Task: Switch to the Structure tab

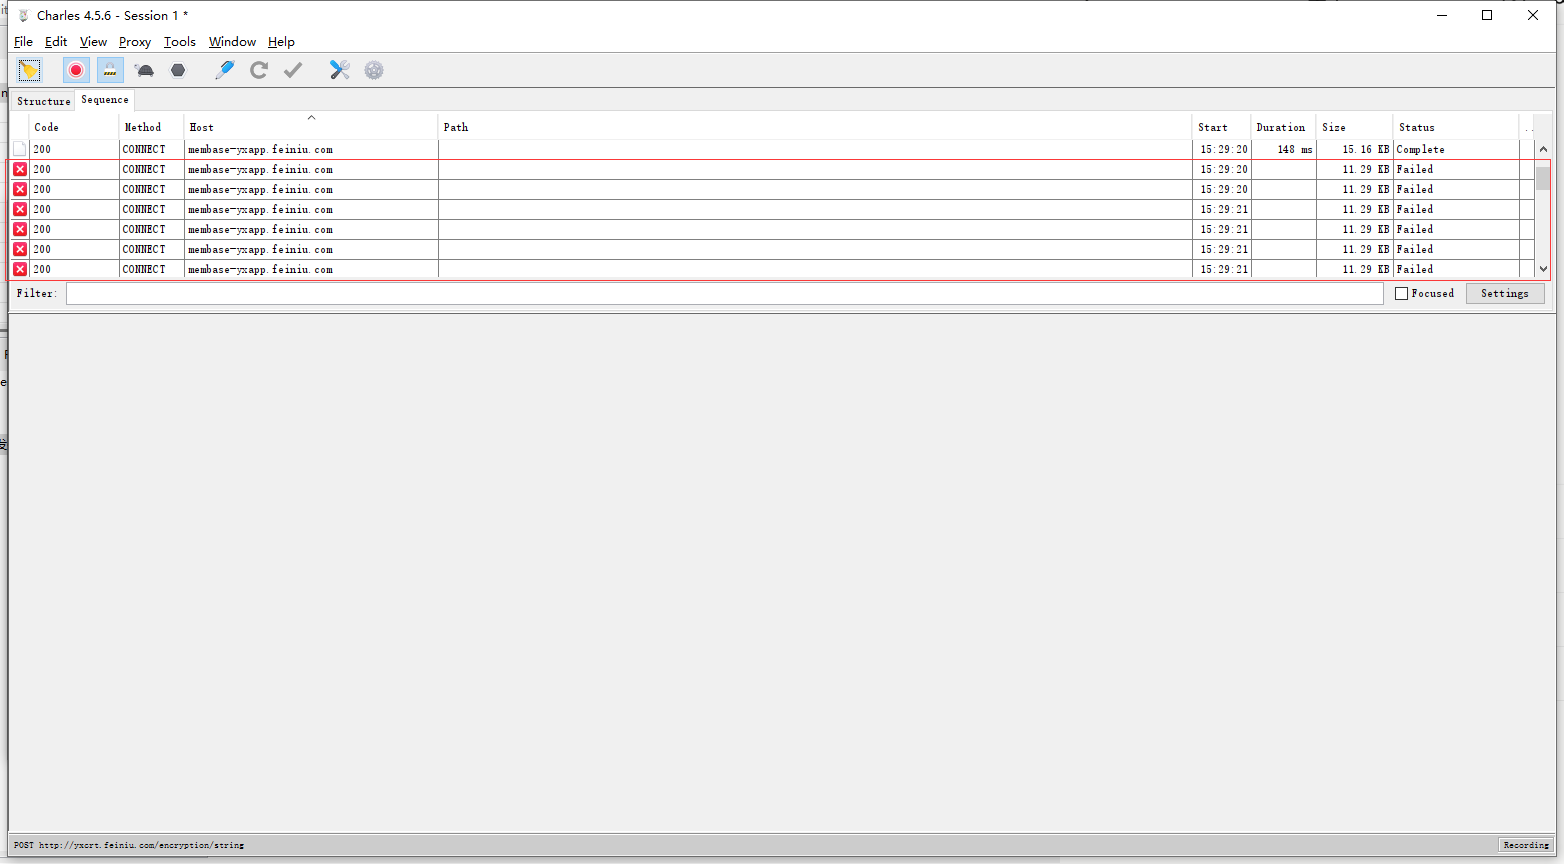Action: (x=44, y=101)
